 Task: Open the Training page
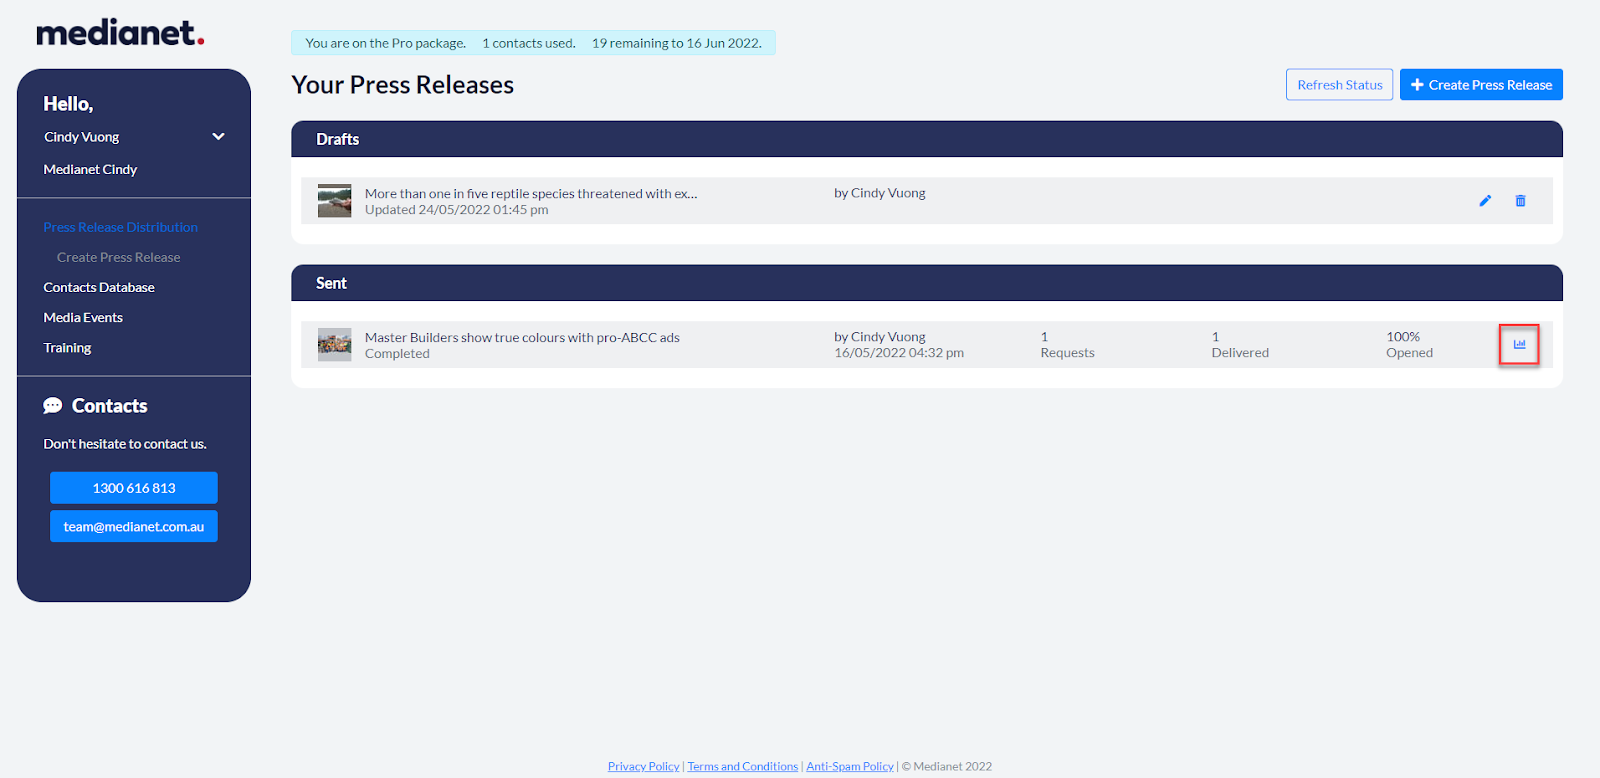point(67,348)
